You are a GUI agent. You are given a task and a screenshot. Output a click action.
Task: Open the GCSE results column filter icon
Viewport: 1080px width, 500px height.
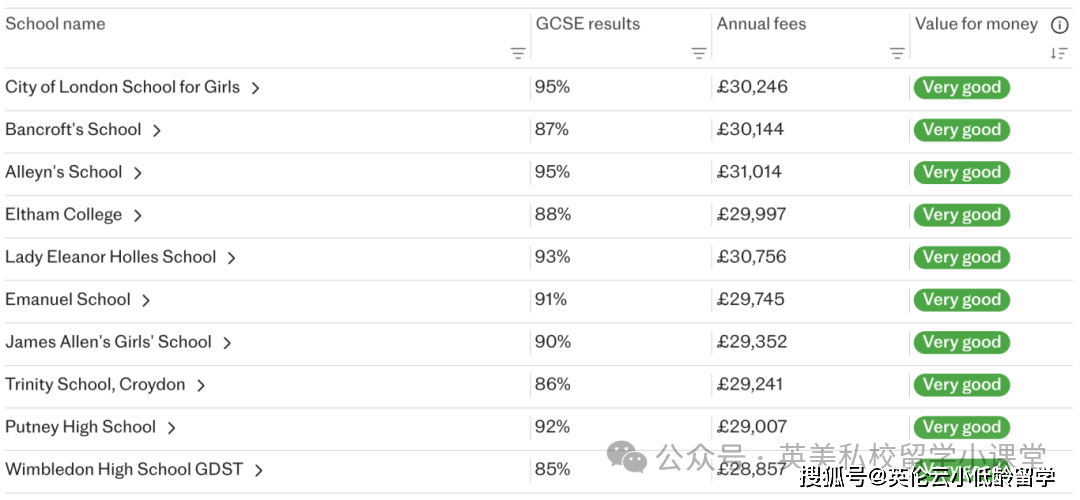tap(699, 54)
